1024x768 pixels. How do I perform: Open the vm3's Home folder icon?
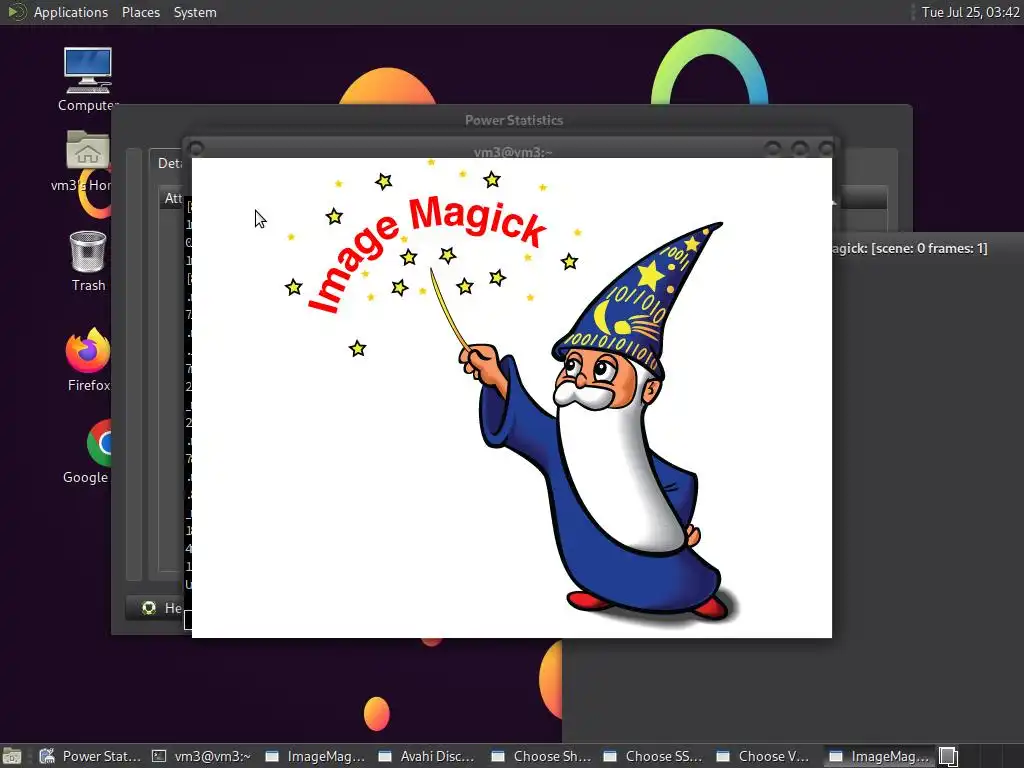(x=87, y=161)
